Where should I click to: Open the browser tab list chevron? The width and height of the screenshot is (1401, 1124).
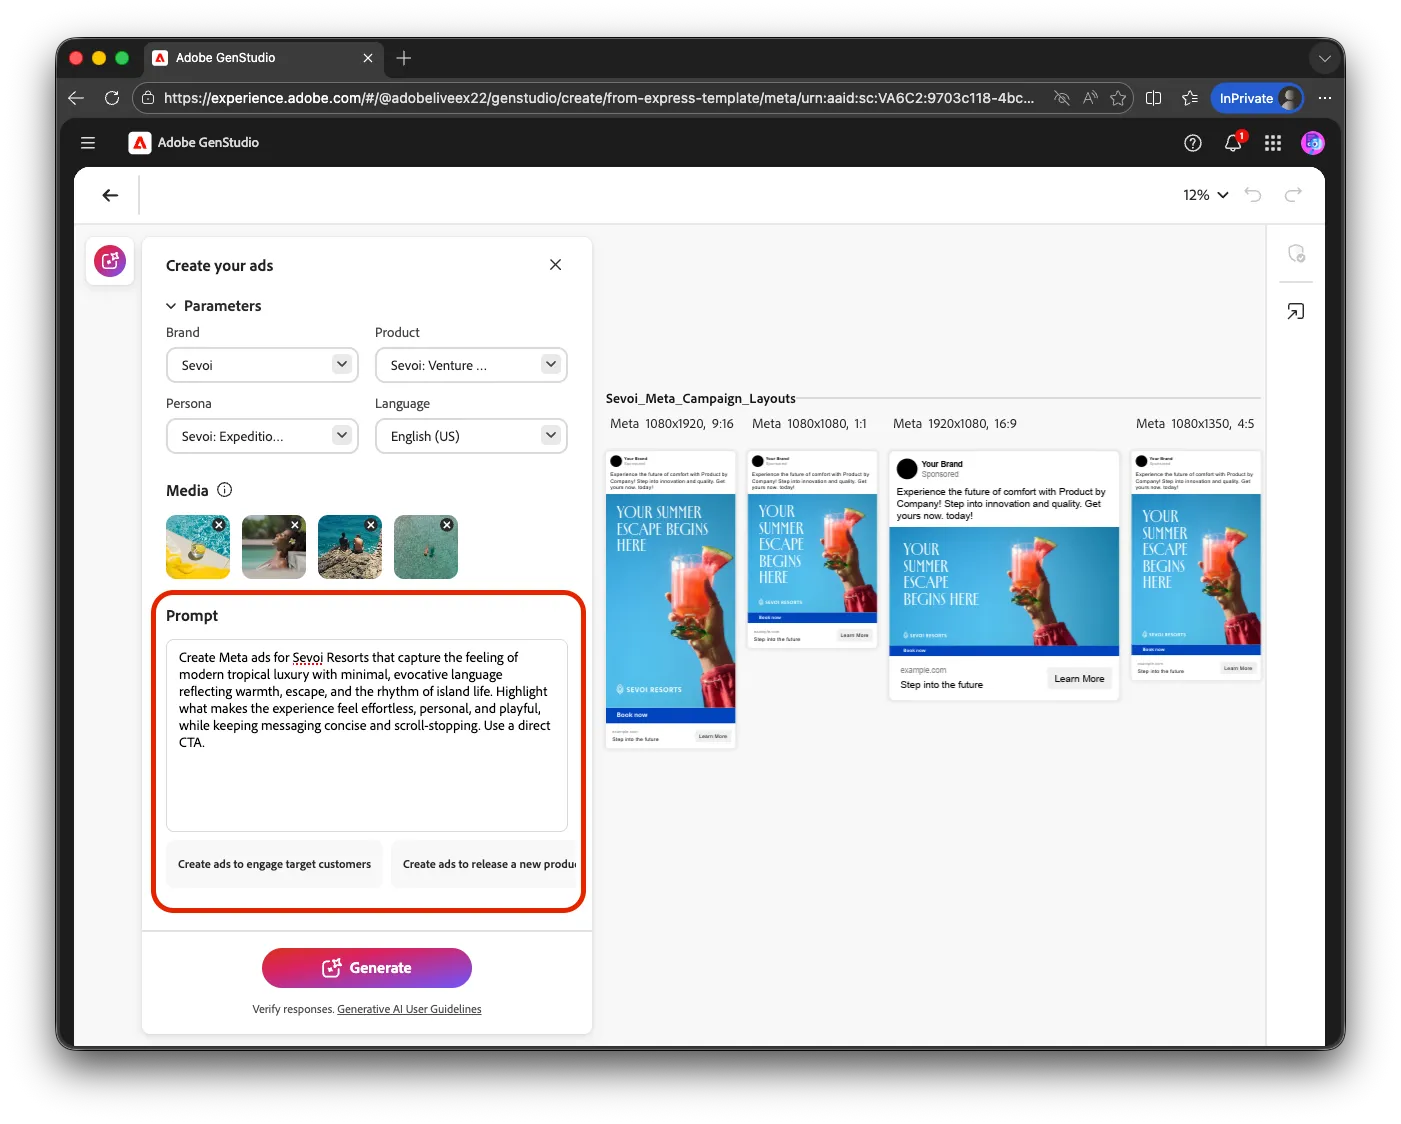tap(1325, 58)
